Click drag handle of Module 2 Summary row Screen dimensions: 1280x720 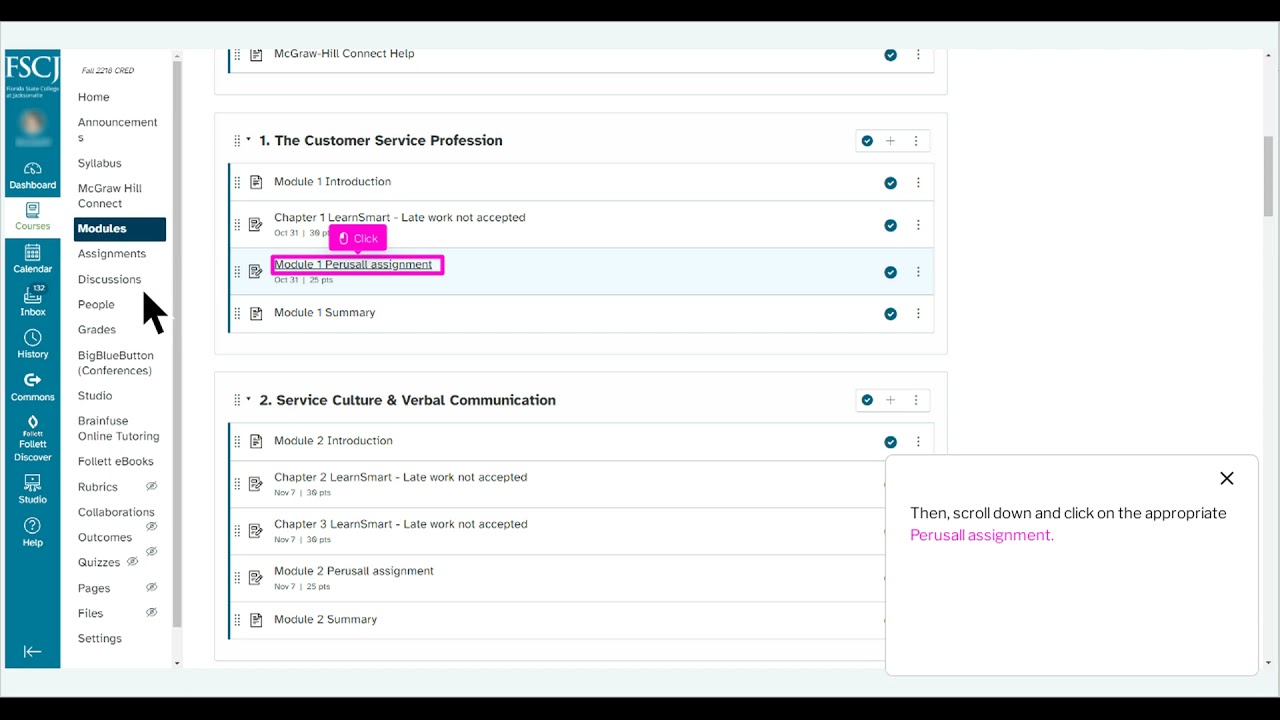[237, 620]
